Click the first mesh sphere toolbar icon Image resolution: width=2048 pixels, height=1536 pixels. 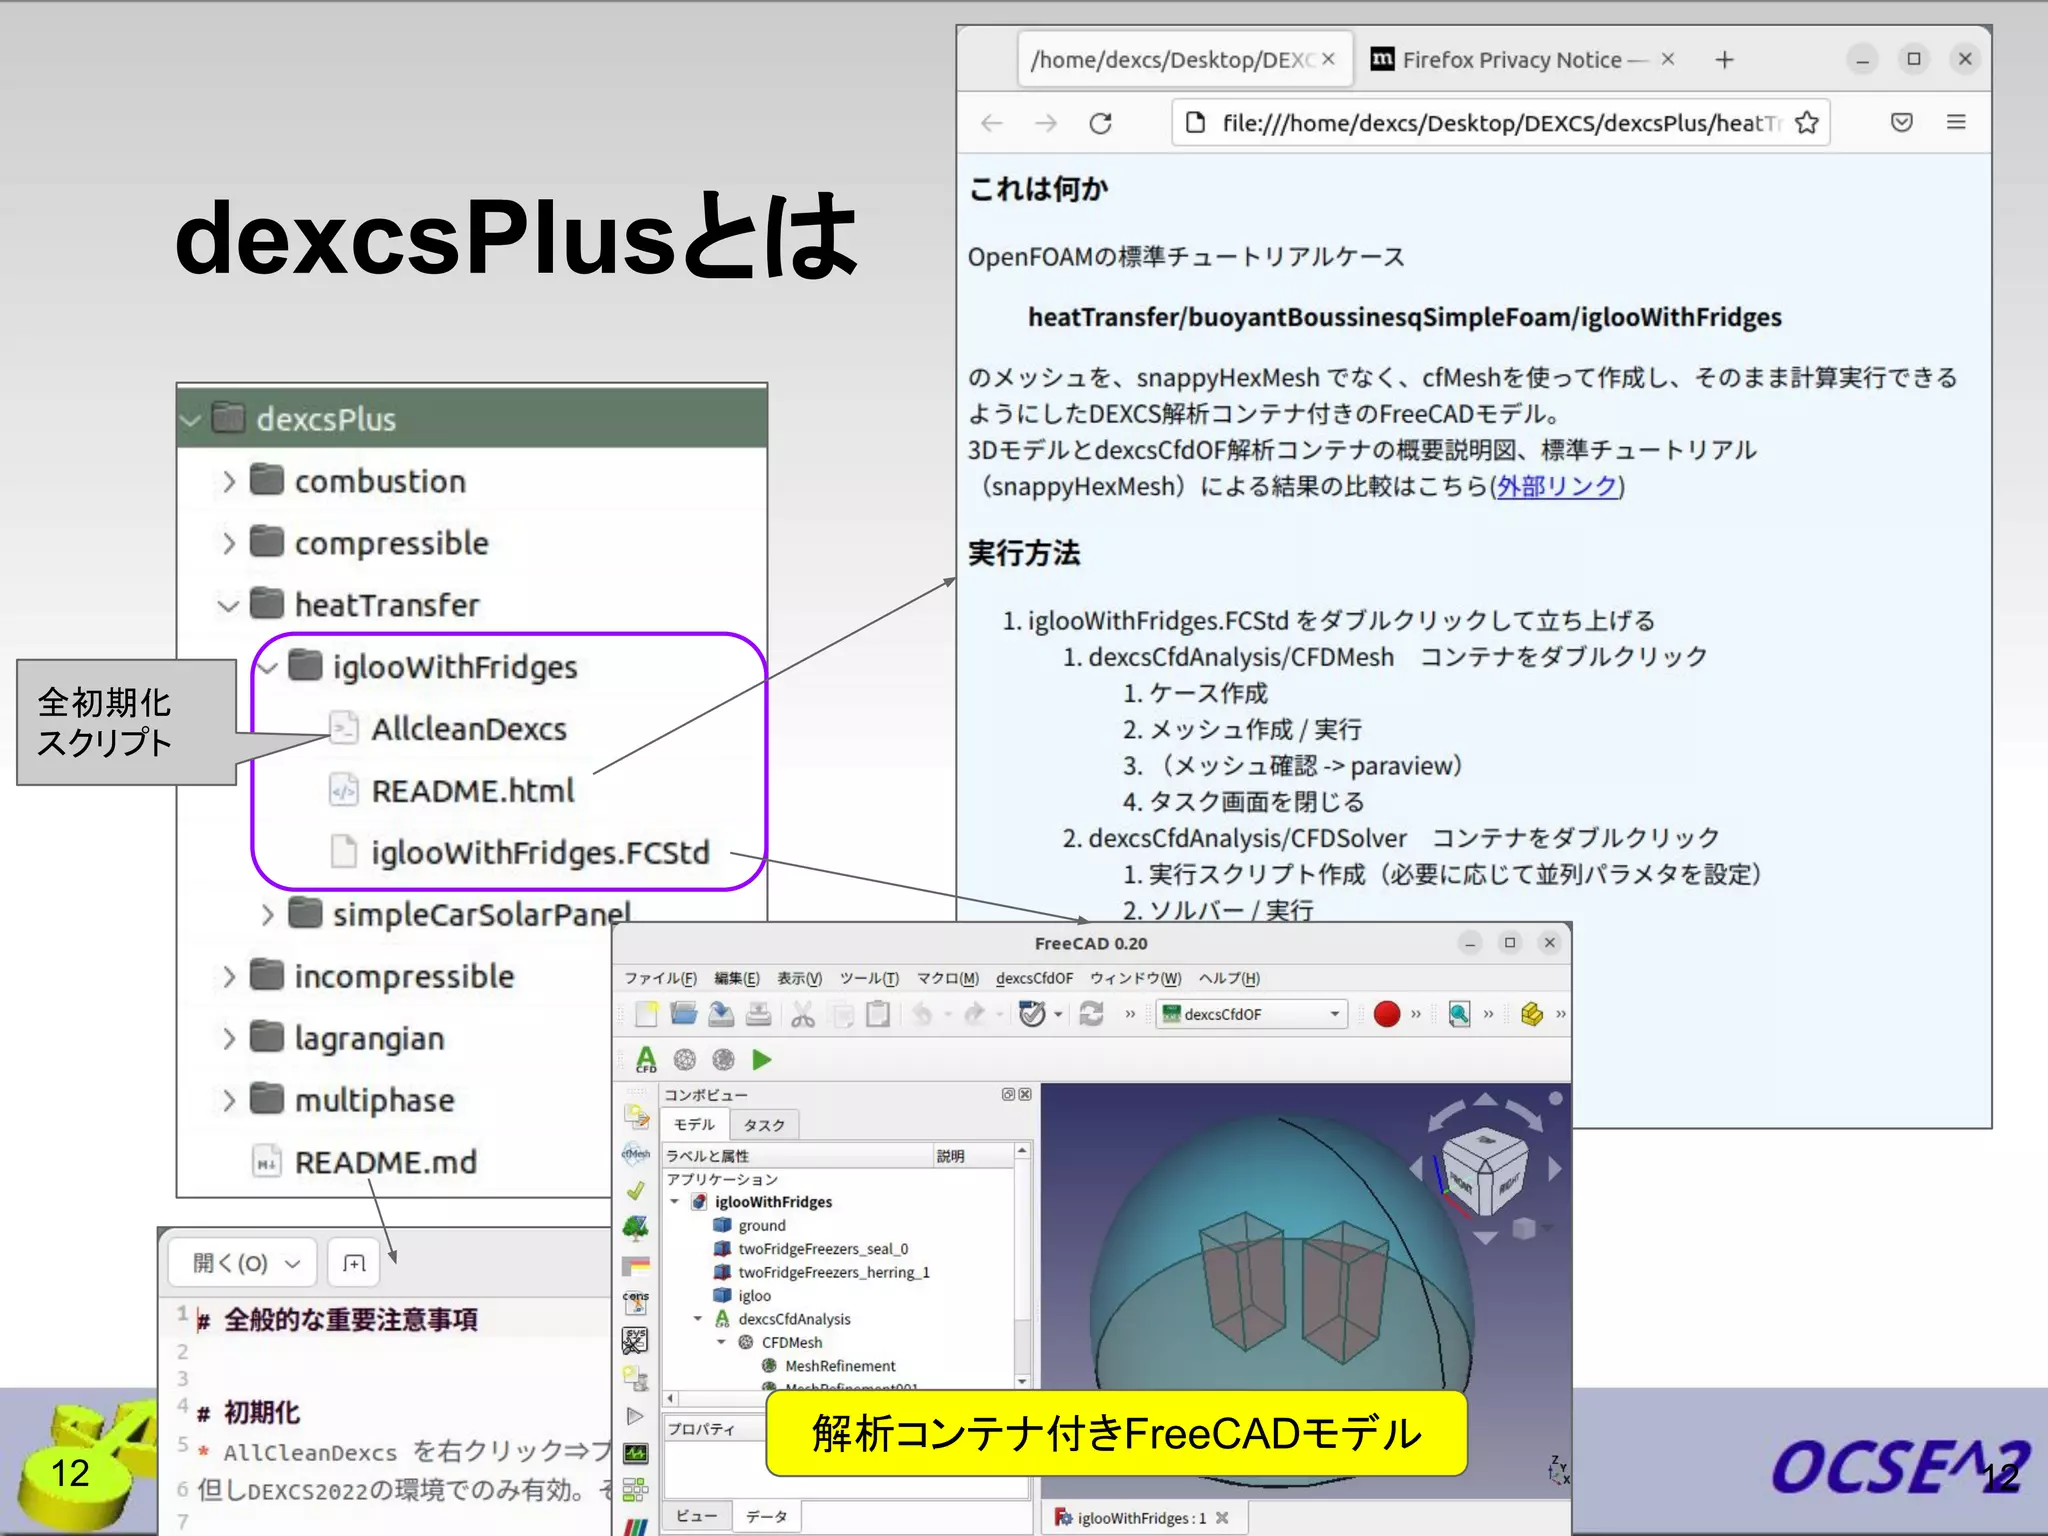coord(685,1059)
